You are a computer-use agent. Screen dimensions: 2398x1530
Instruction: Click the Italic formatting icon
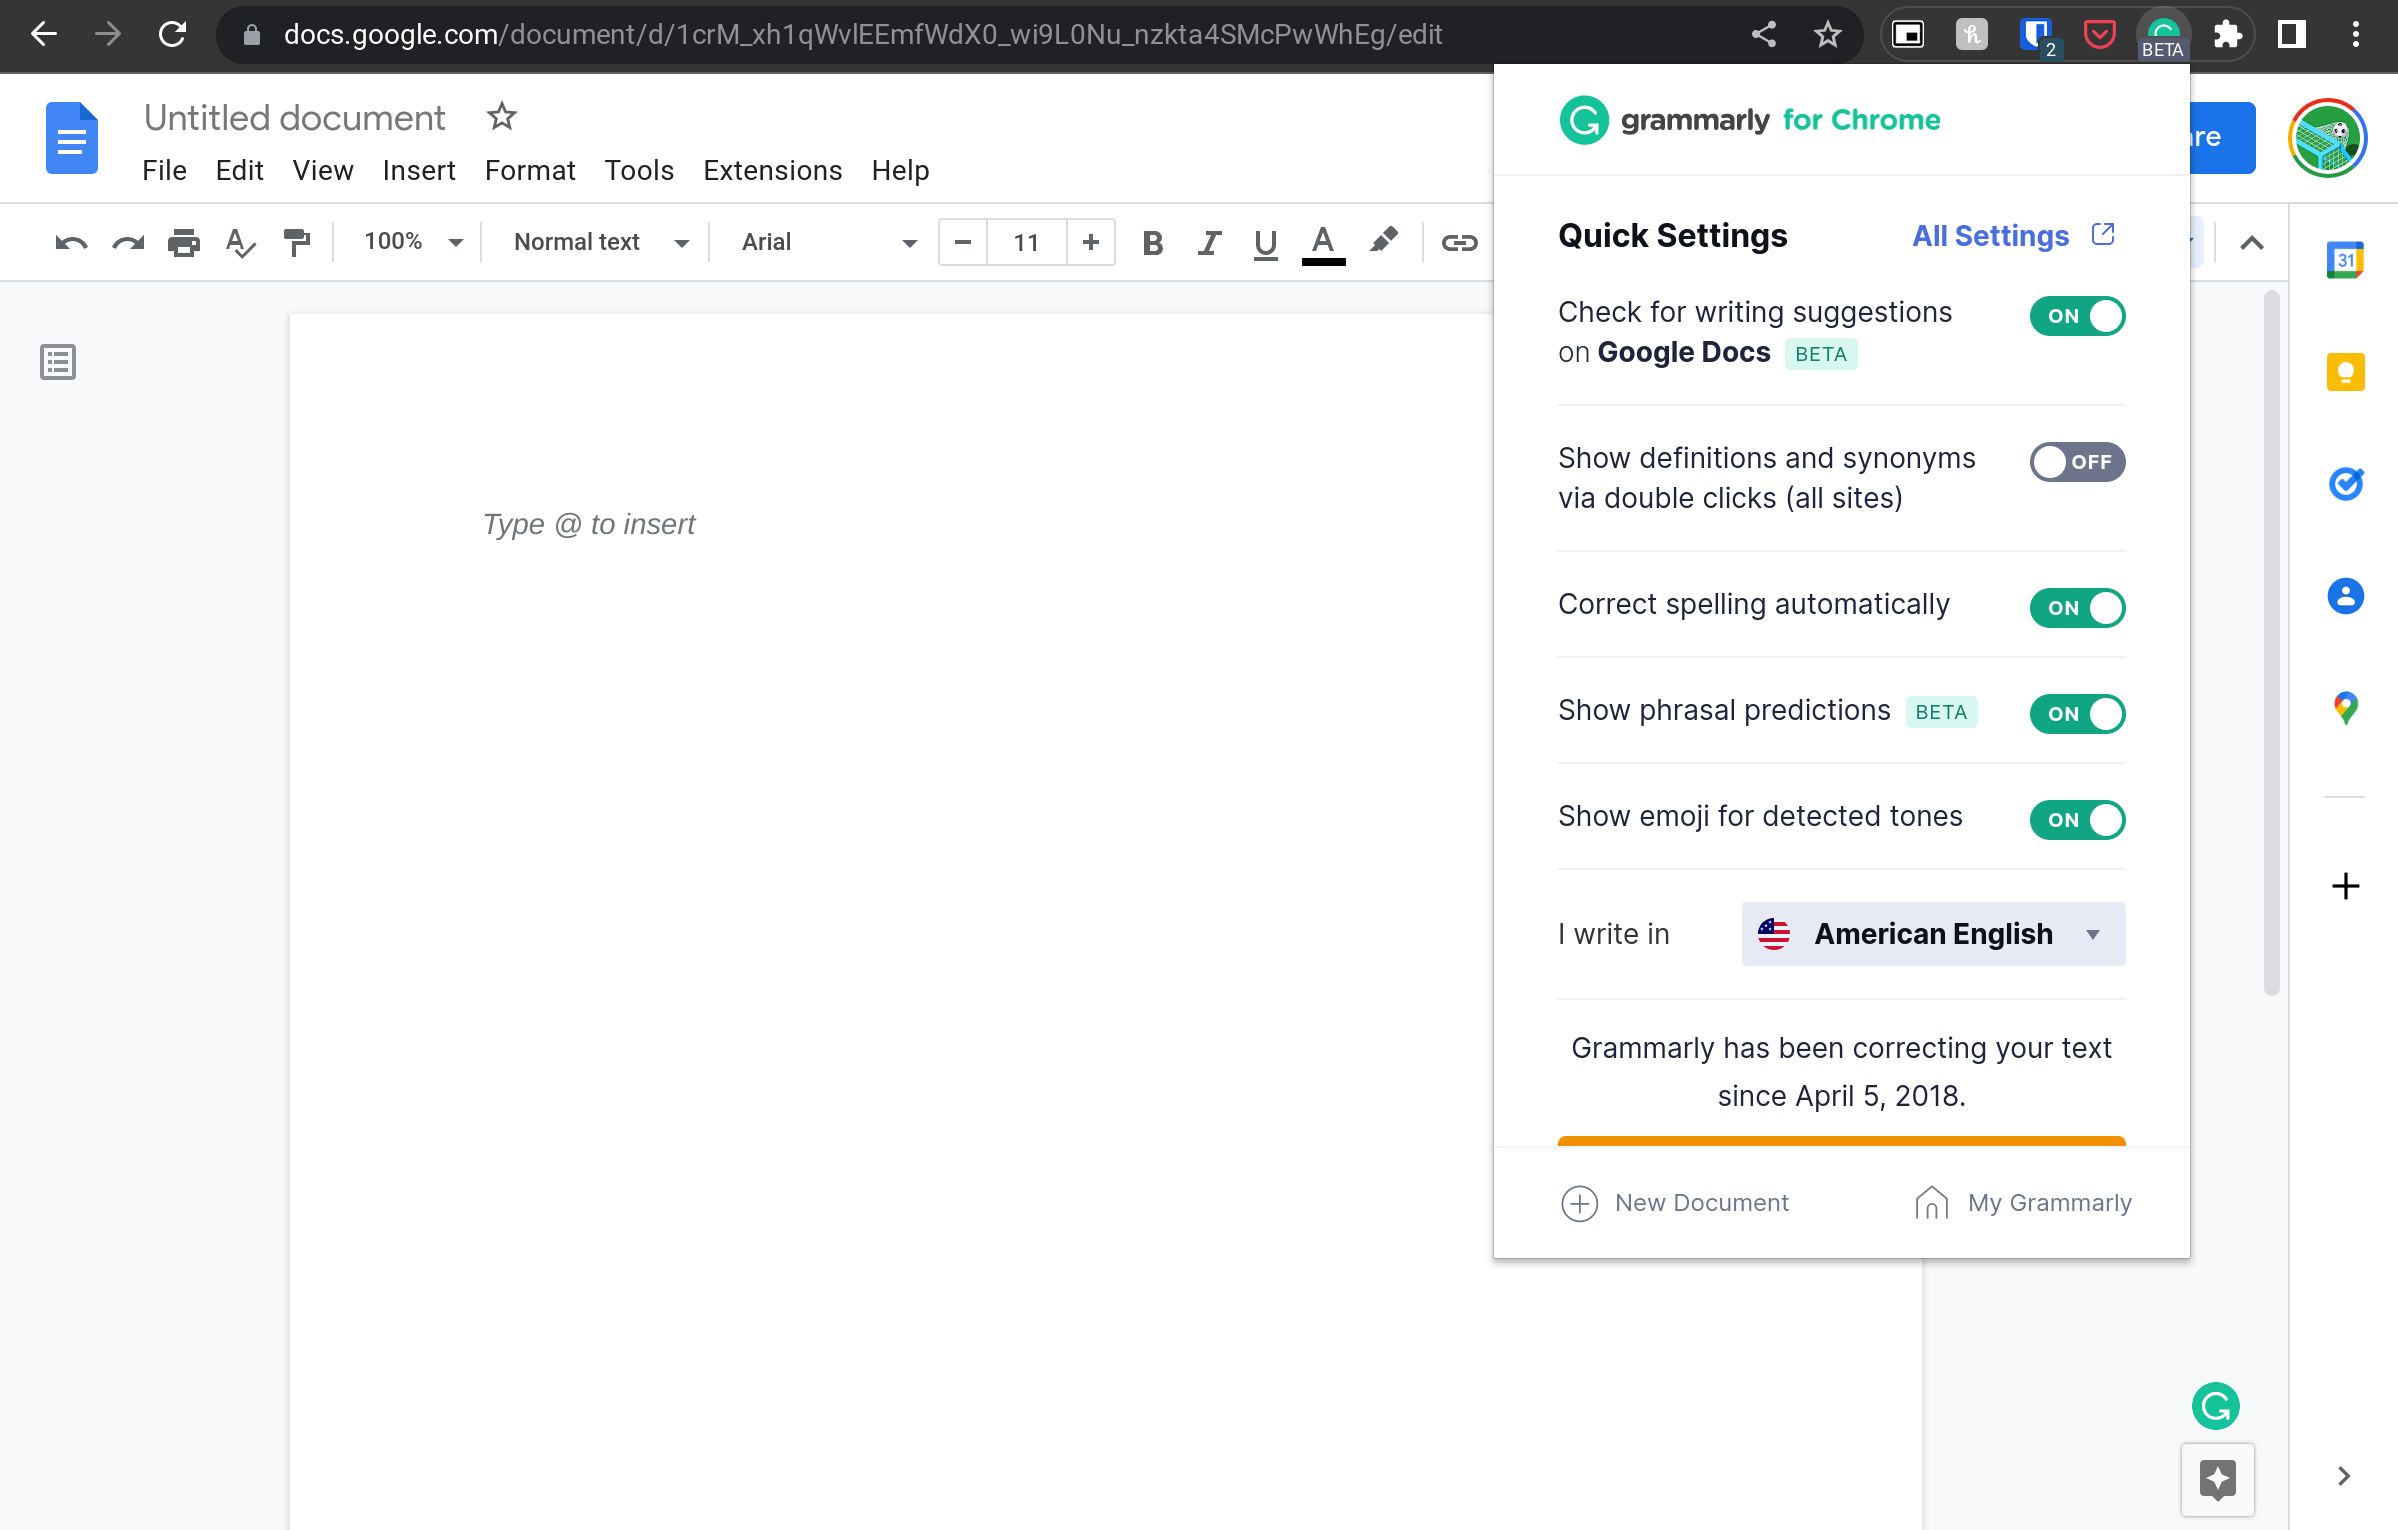click(x=1209, y=241)
